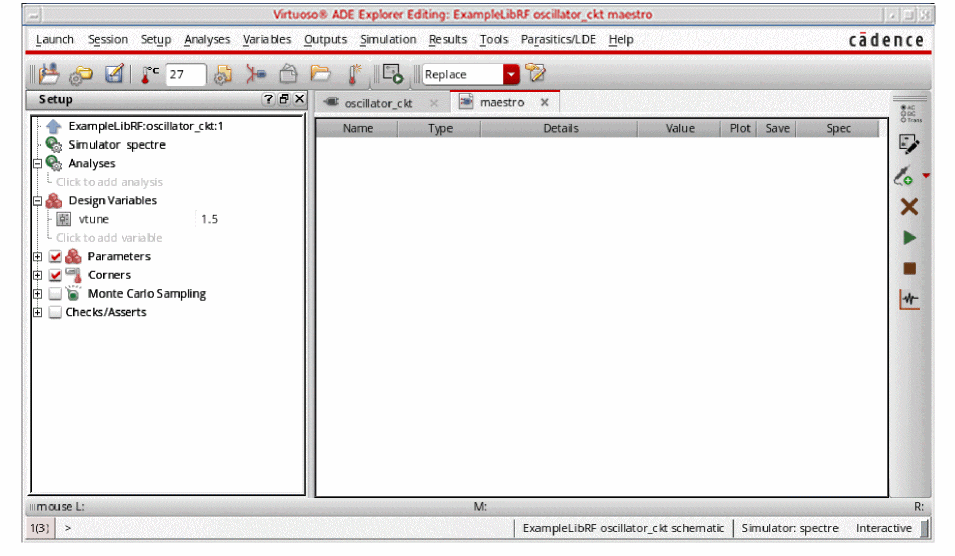Image resolution: width=955 pixels, height=556 pixels.
Task: Open the Parasitics/LDE menu
Action: click(x=558, y=40)
